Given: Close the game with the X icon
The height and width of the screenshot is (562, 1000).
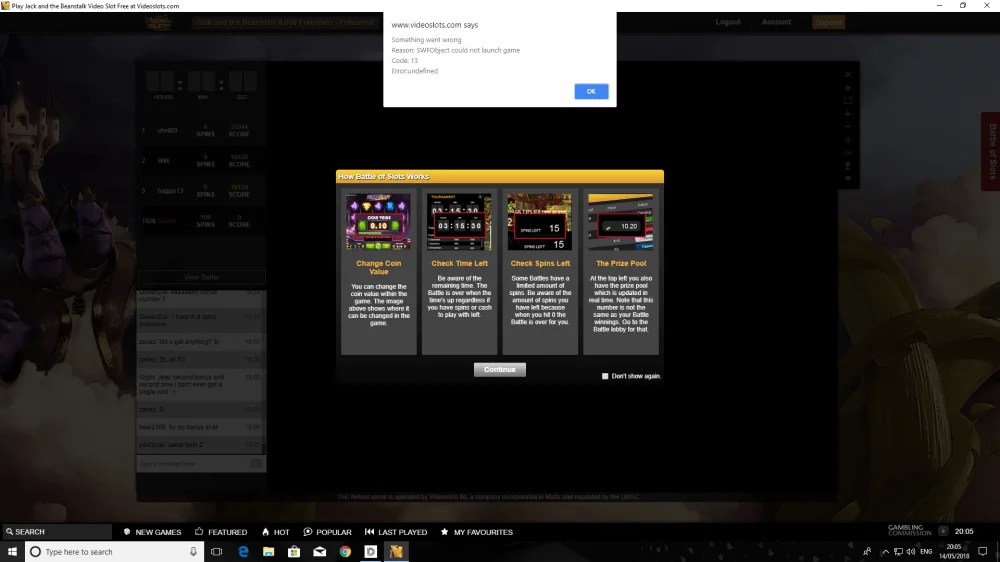Looking at the screenshot, I should 848,75.
